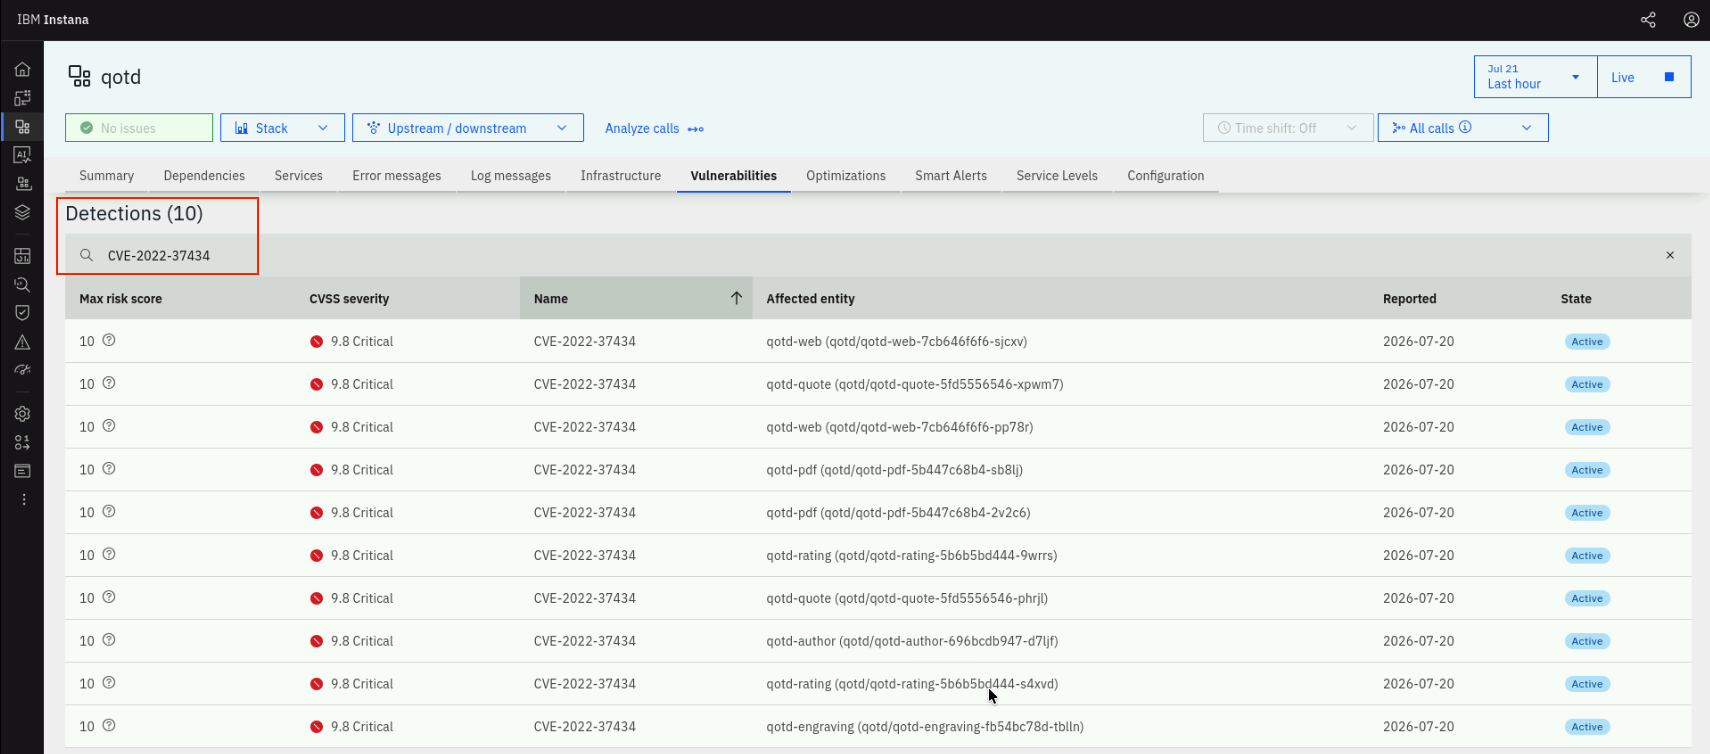Expand the Last hour time picker
This screenshot has height=754, width=1710.
pyautogui.click(x=1535, y=77)
